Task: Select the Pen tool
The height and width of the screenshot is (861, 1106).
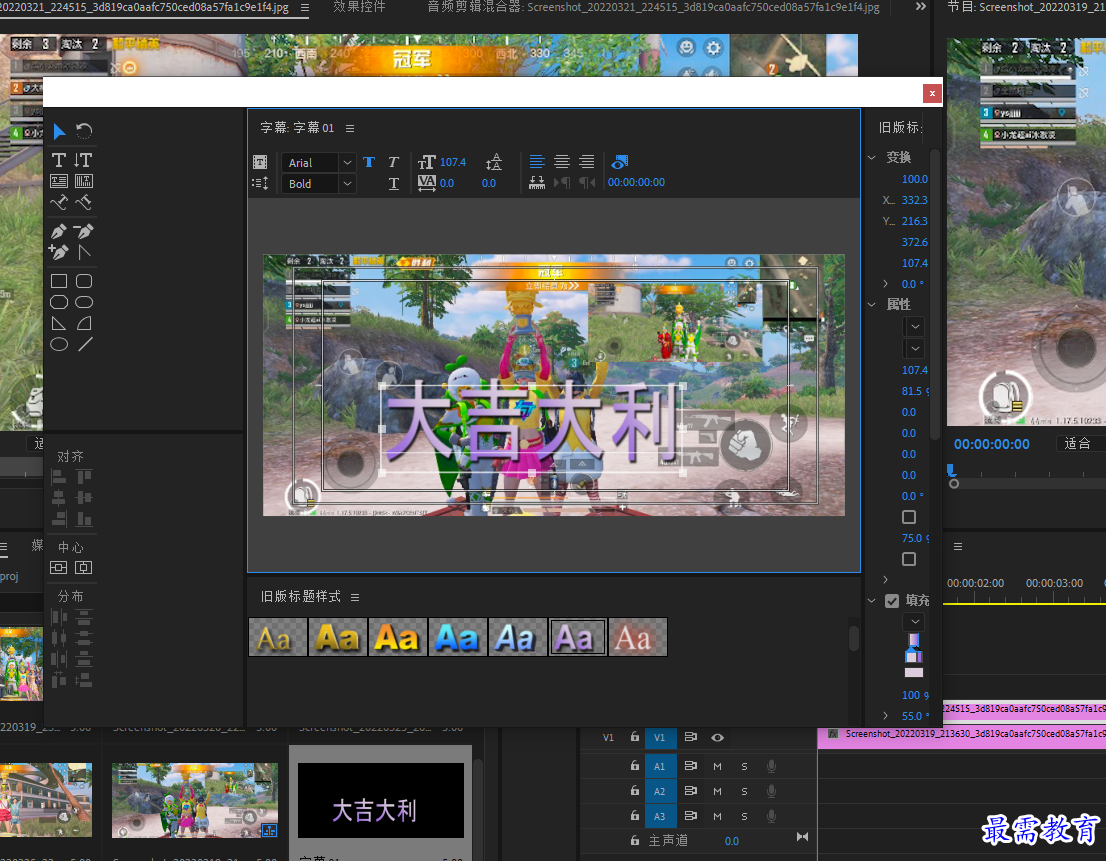Action: pos(59,231)
